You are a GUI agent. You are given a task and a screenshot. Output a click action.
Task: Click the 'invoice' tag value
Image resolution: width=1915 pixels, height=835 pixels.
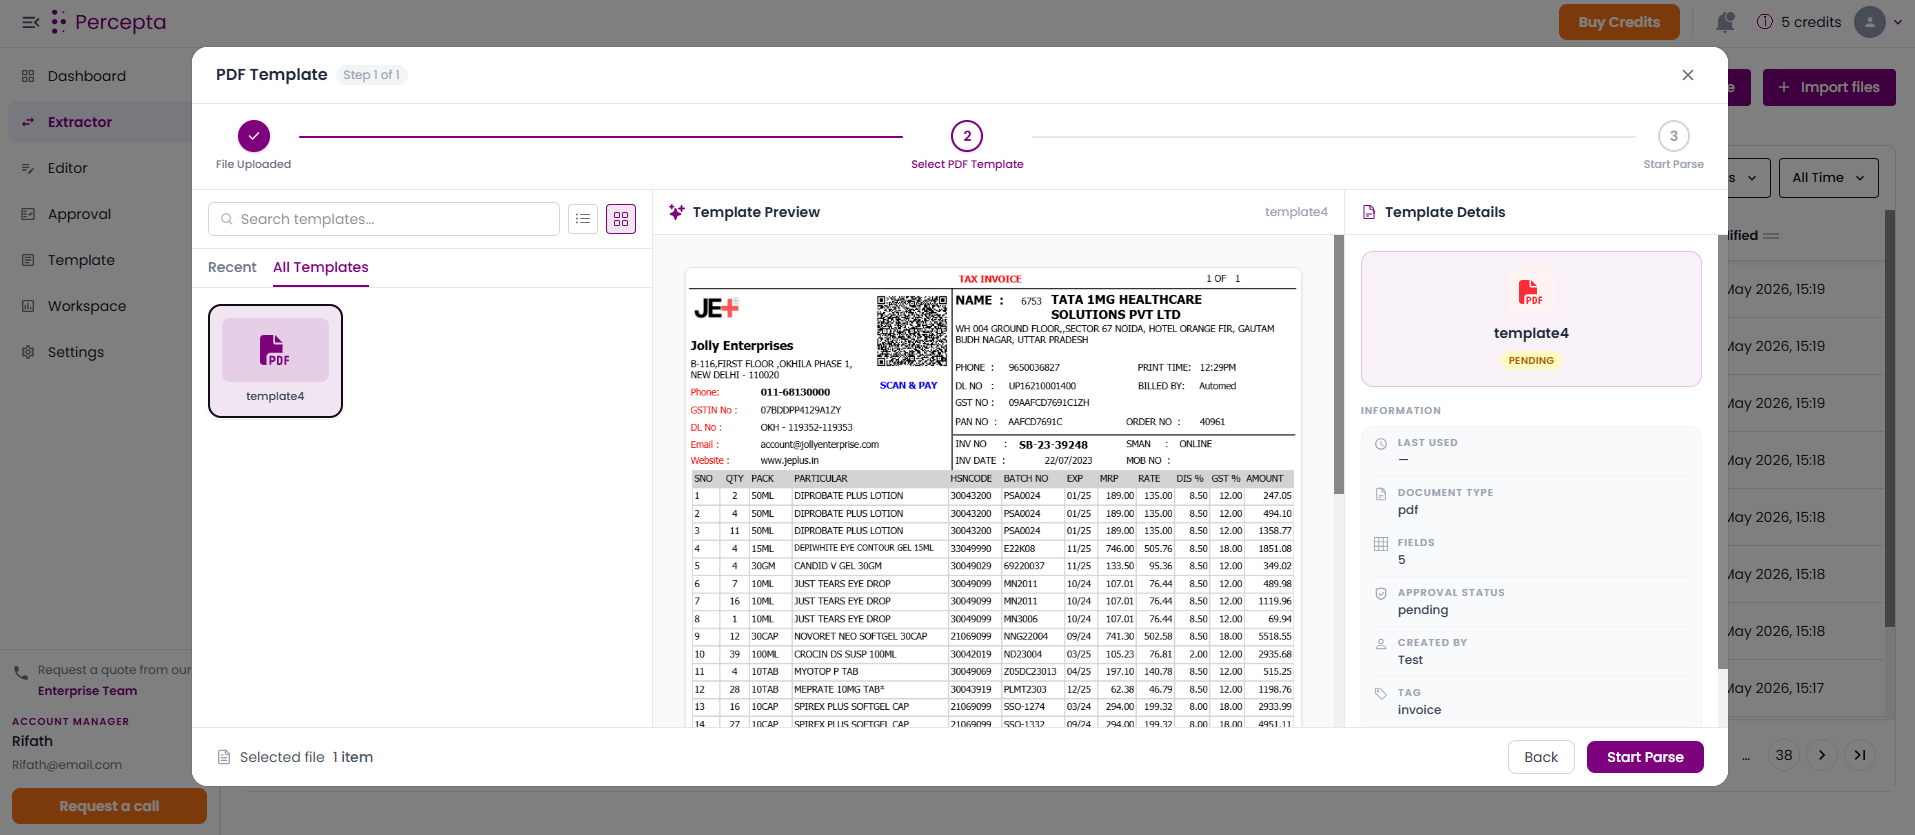click(x=1419, y=710)
